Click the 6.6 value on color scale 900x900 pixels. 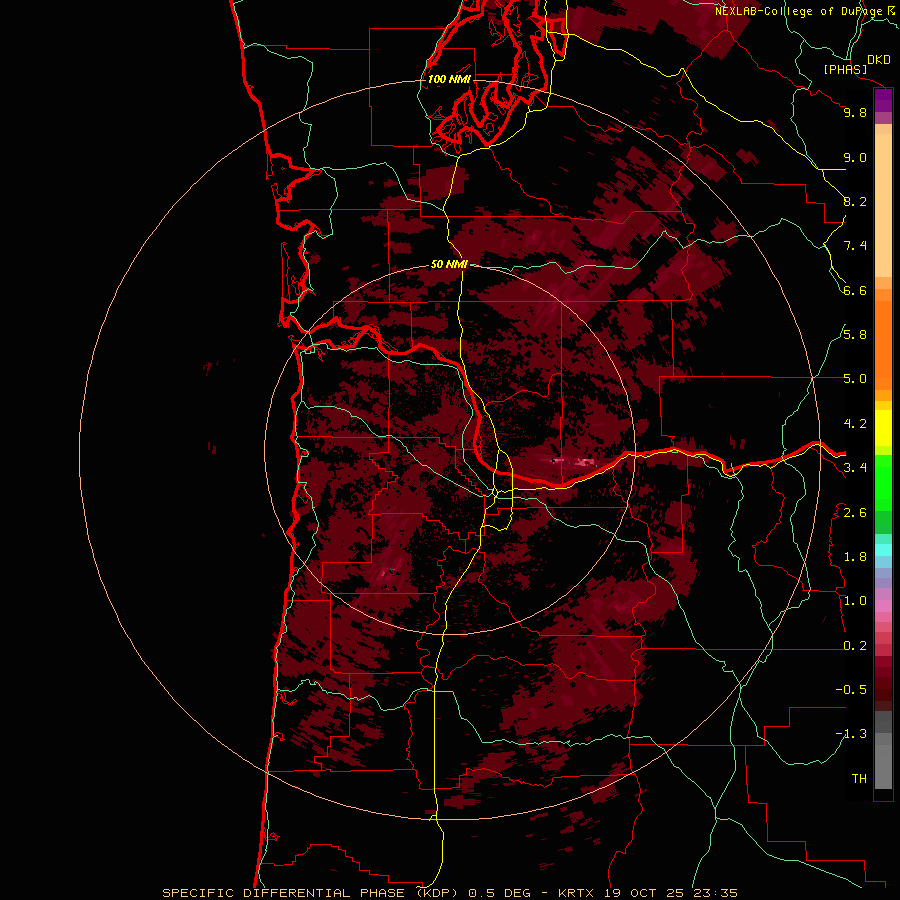855,290
